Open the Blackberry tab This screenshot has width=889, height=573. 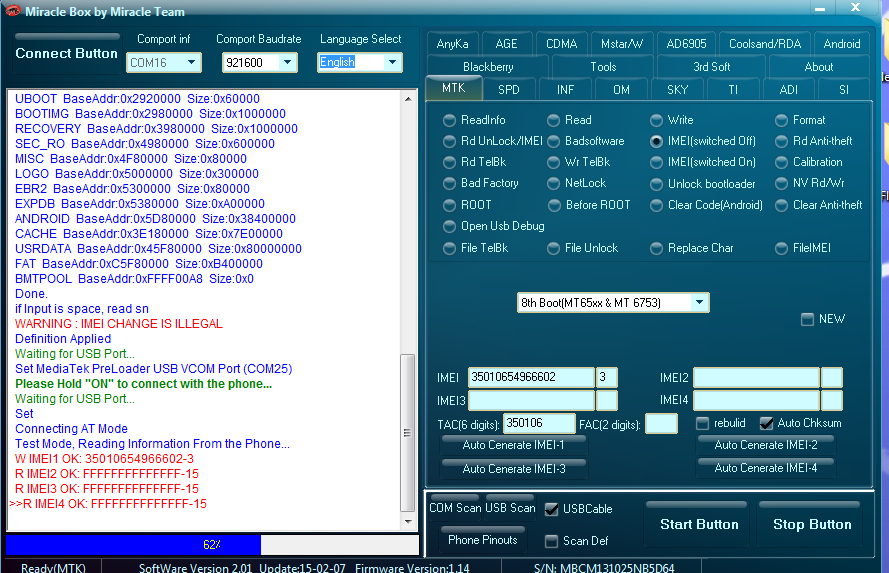488,67
